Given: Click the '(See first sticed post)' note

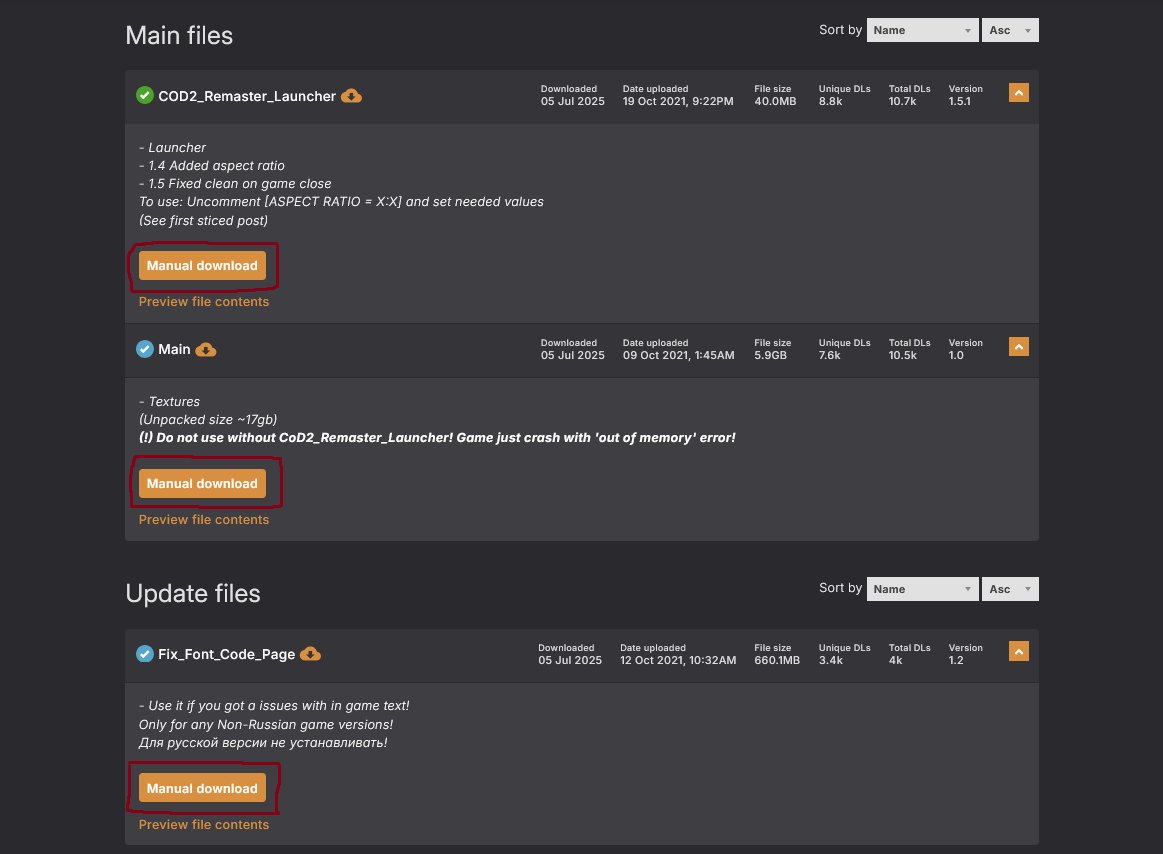Looking at the screenshot, I should coord(203,220).
